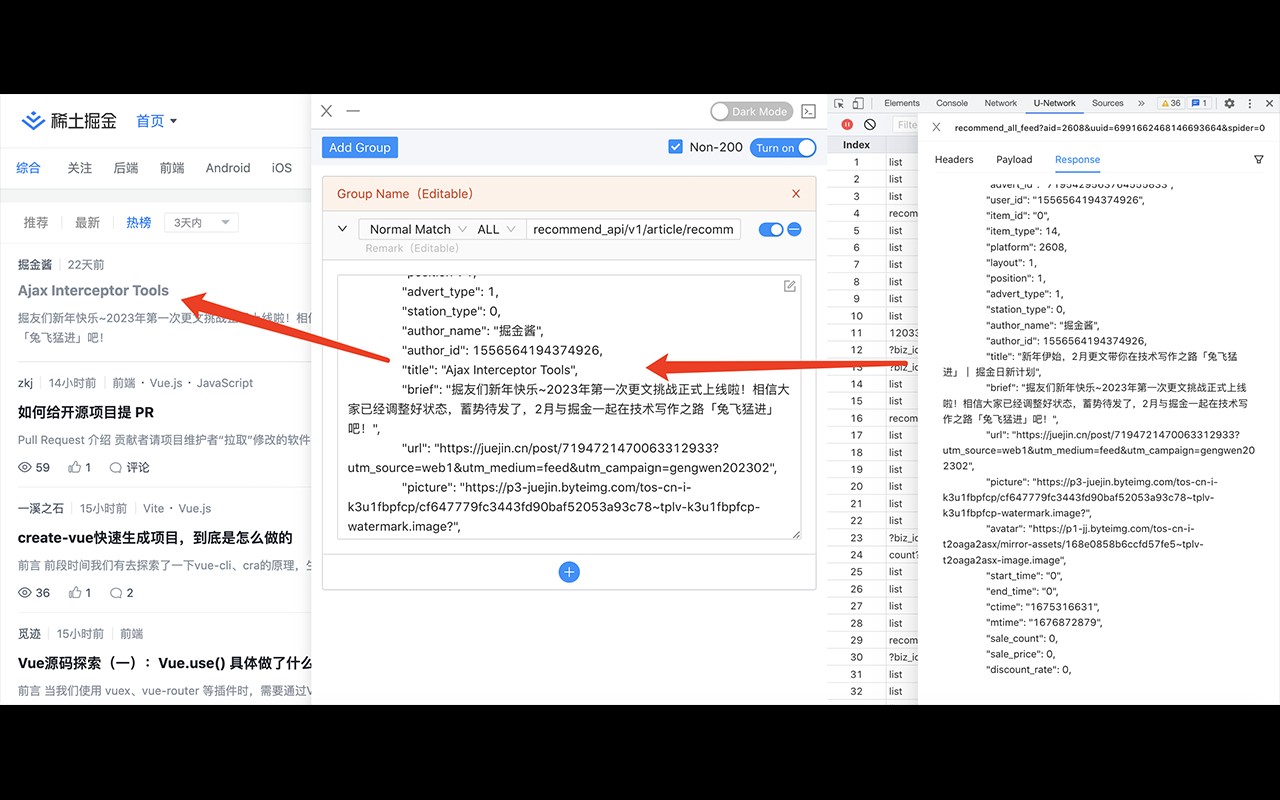Click the 1 message badge
Screen dimensions: 1280x800
pyautogui.click(x=1199, y=103)
